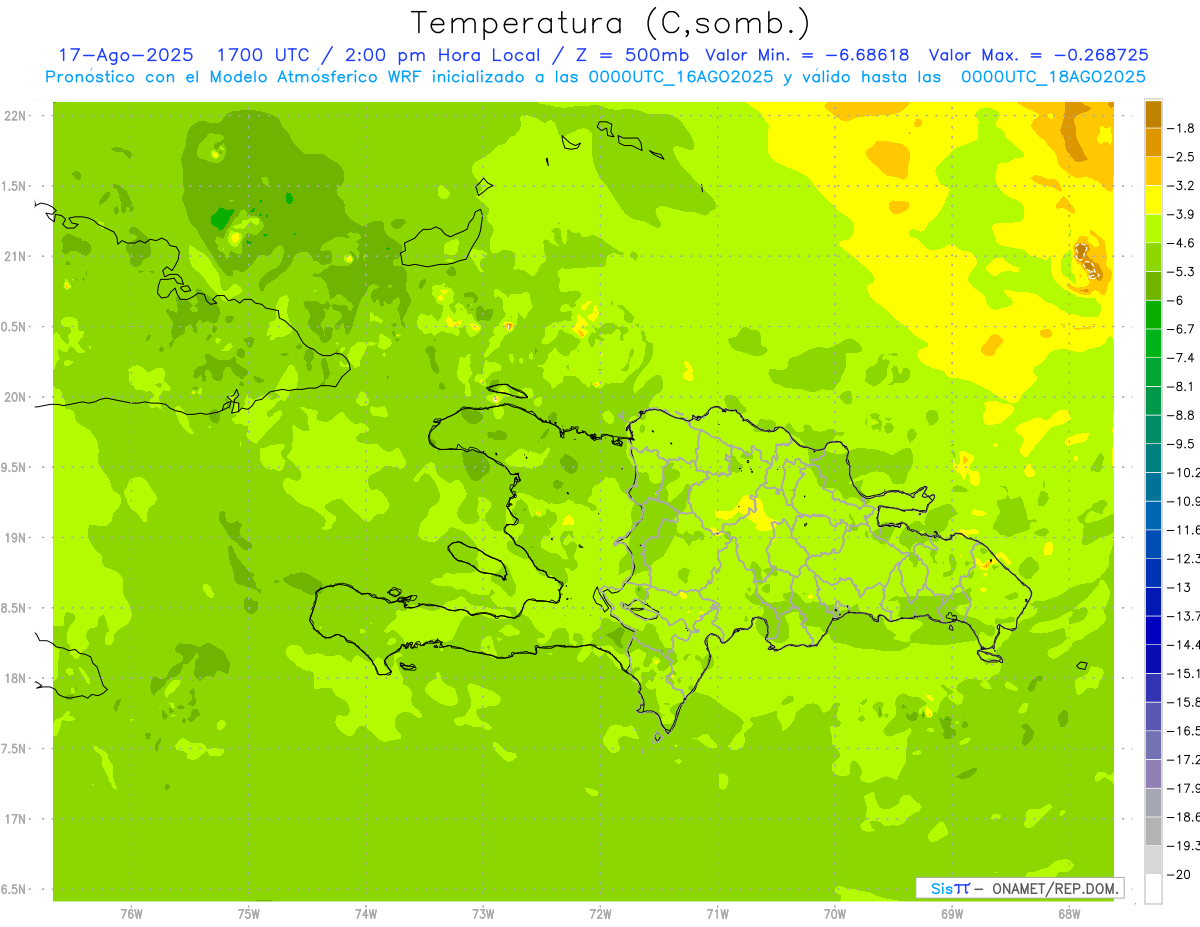Select the valid-until time '0000UTC_18AGO2025'

pyautogui.click(x=1053, y=76)
